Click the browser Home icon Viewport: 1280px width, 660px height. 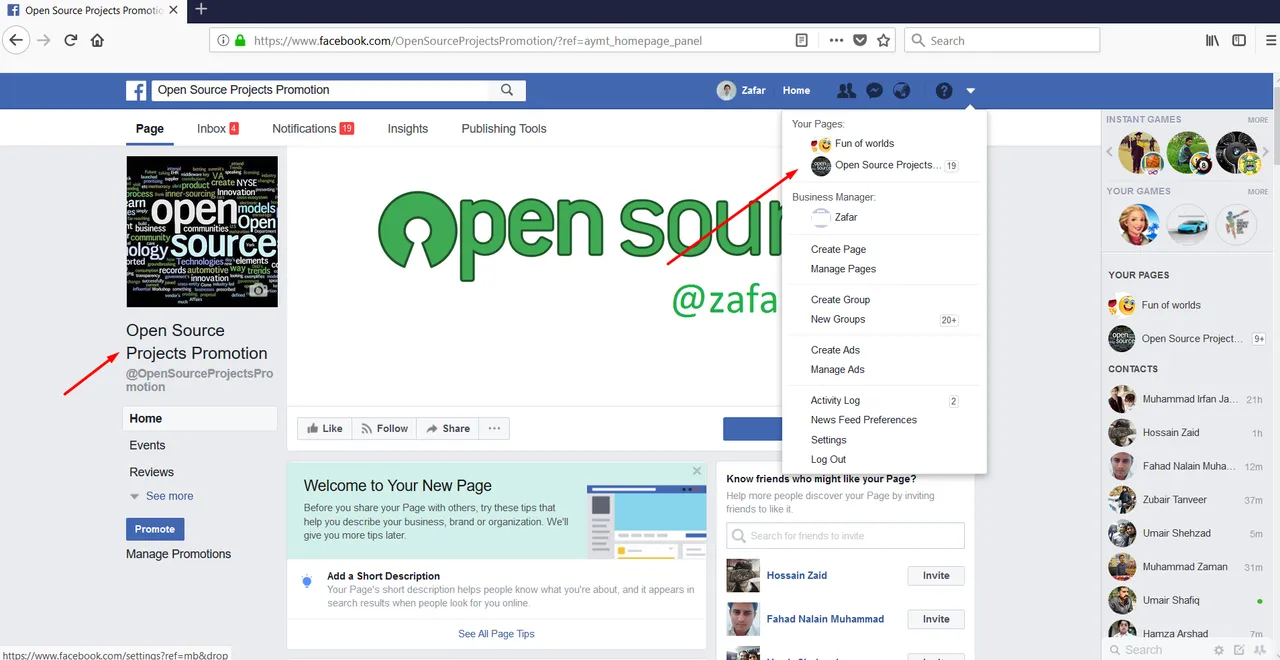tap(97, 40)
